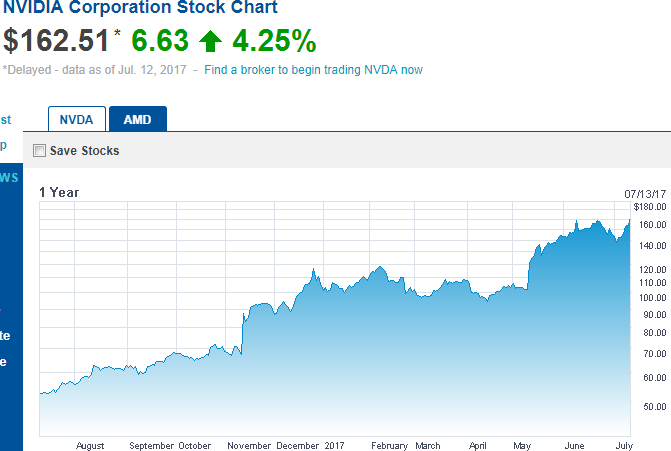Switch to the AMD tab
Viewport: 671px width, 451px height.
[137, 119]
